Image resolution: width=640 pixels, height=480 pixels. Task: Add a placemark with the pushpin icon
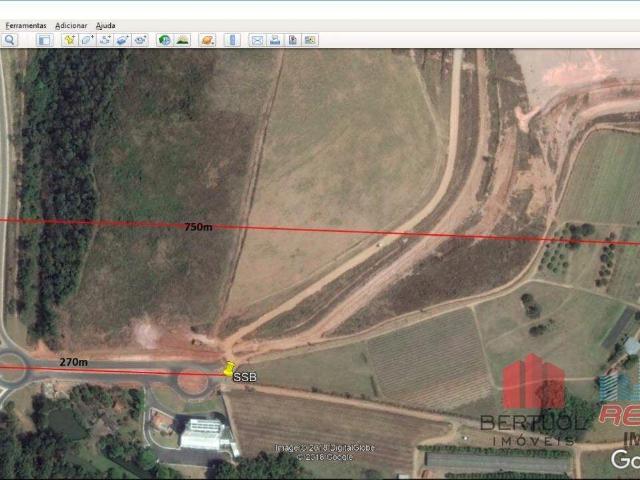(70, 40)
